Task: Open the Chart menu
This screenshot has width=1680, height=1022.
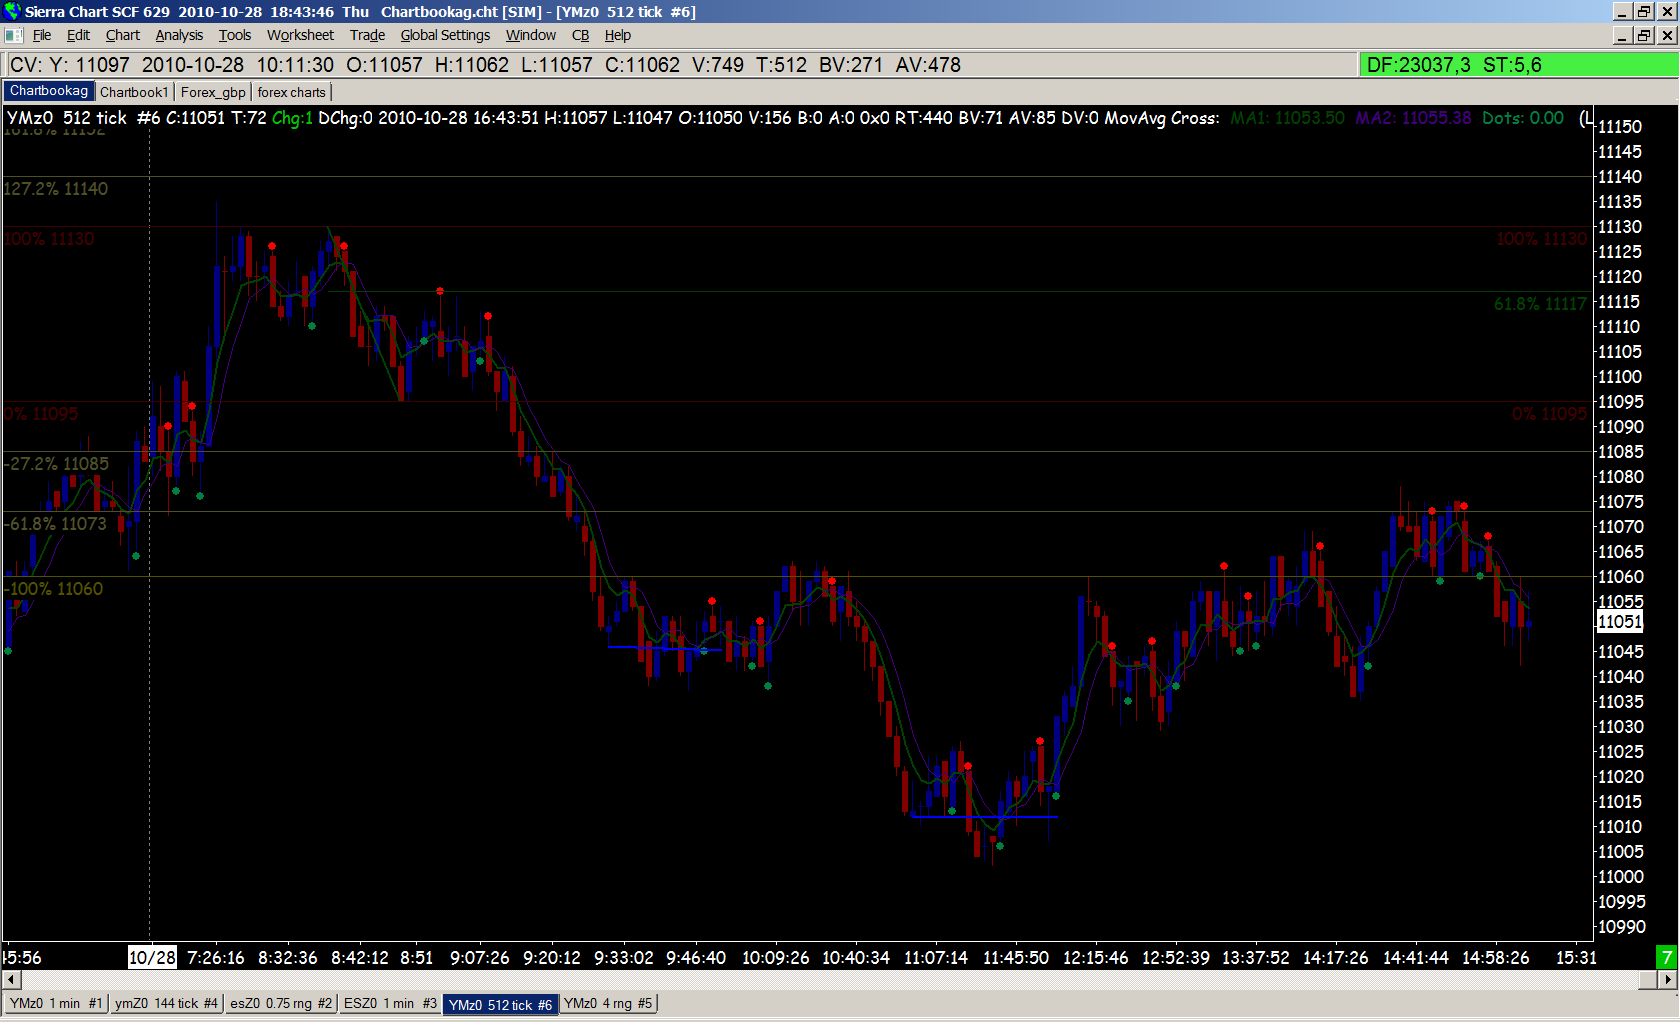Action: [x=123, y=35]
